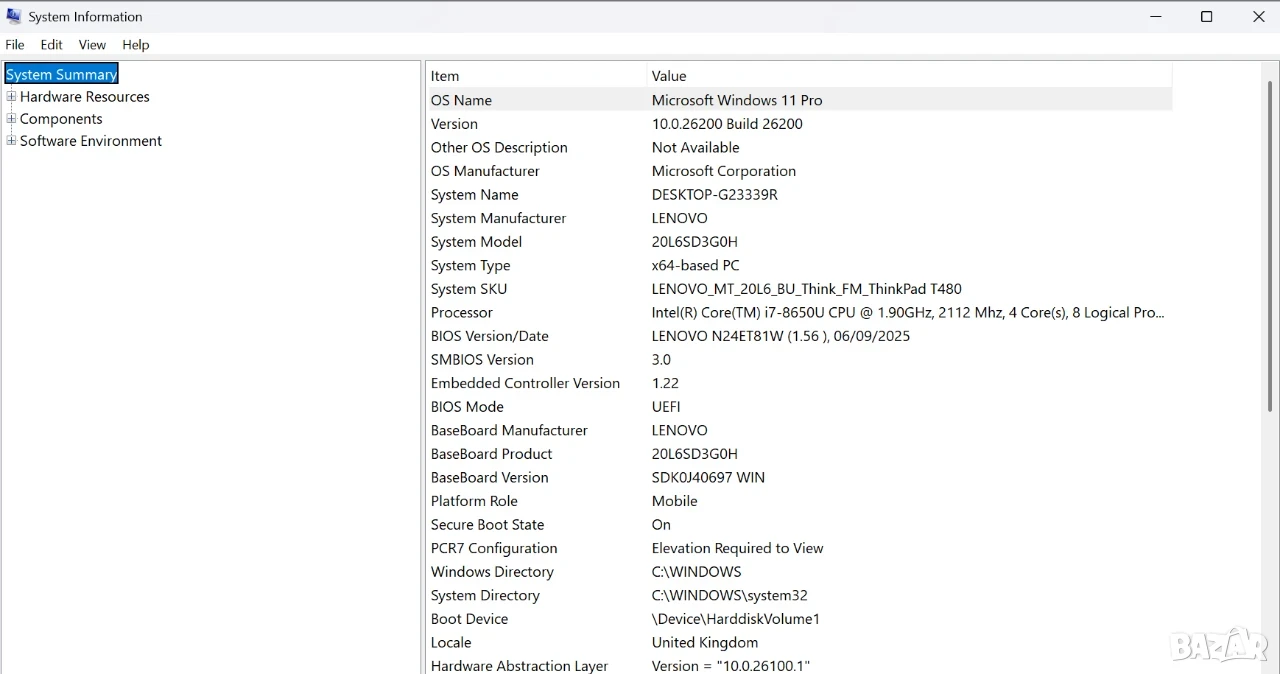Click the DESKTOP-G23339R value
The height and width of the screenshot is (674, 1280).
[x=715, y=195]
